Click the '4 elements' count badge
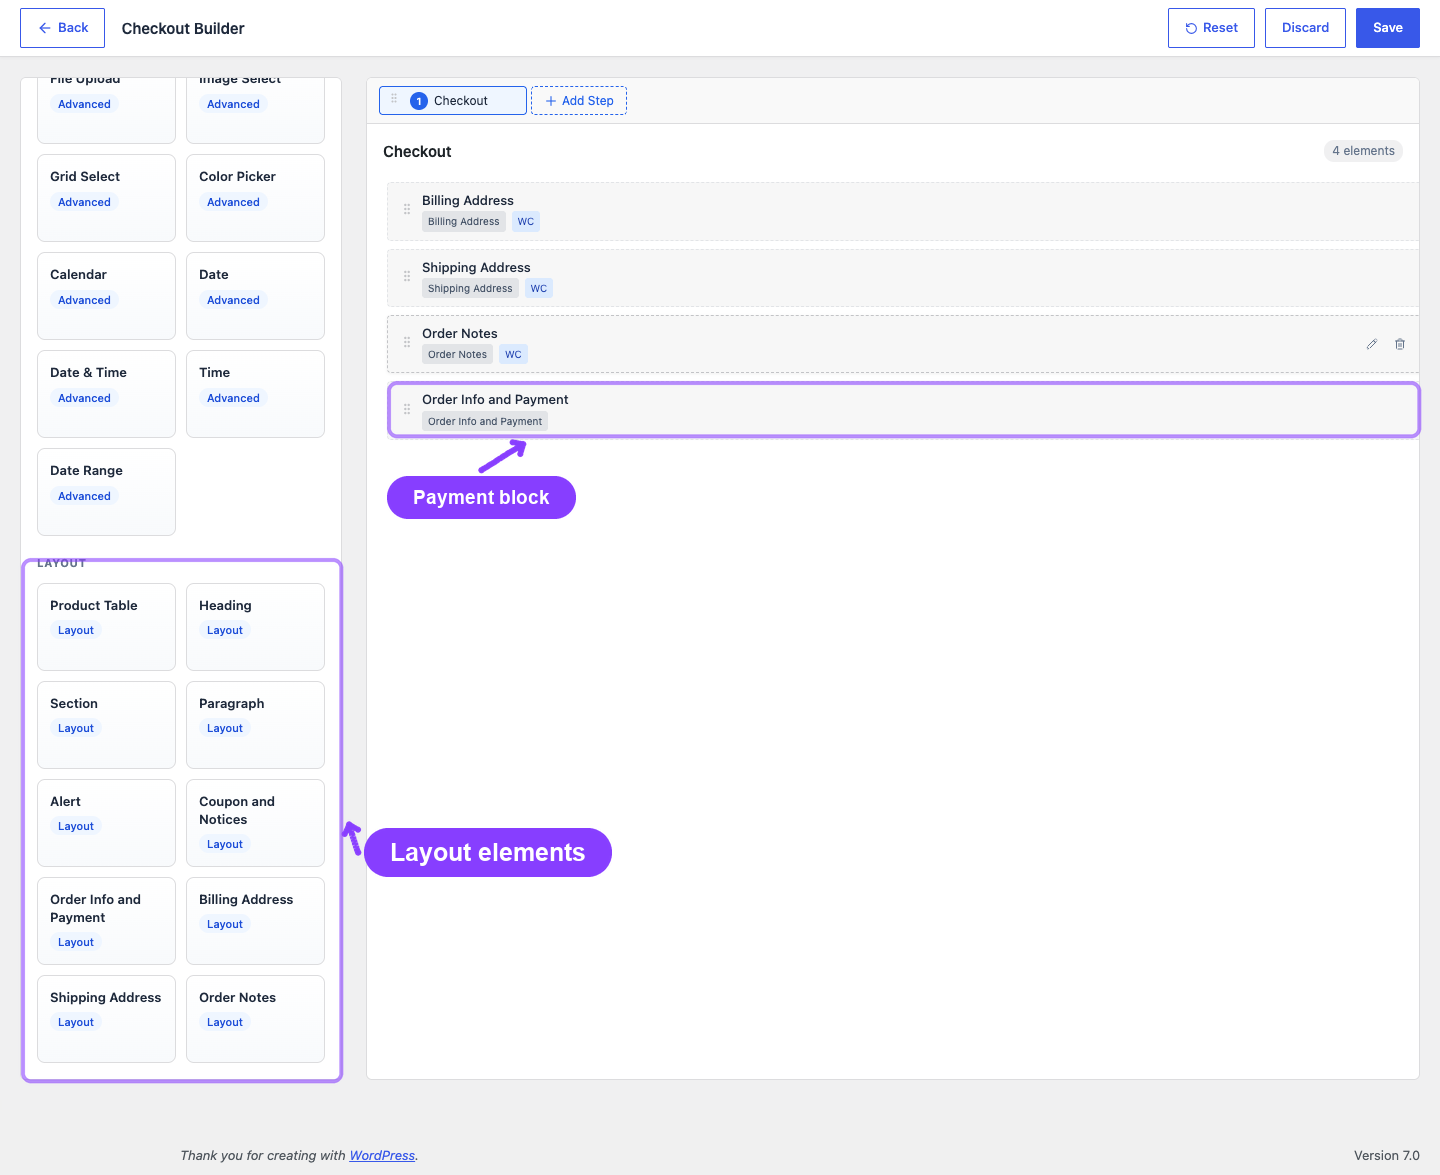 click(1363, 151)
